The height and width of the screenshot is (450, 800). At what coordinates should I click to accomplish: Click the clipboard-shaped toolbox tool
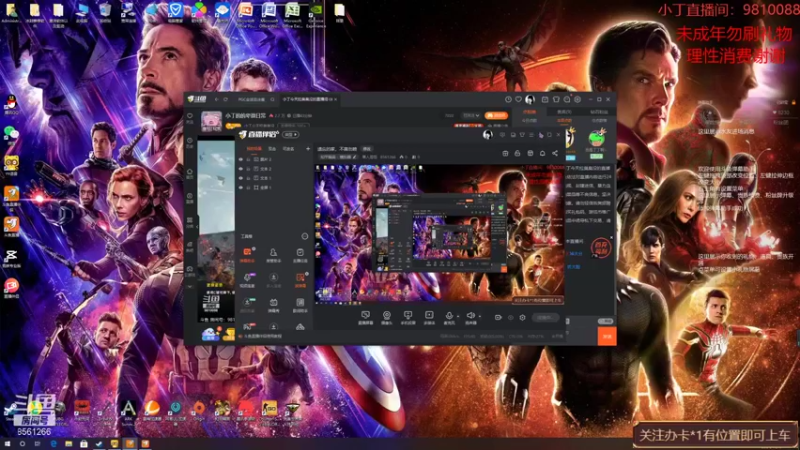click(x=300, y=254)
